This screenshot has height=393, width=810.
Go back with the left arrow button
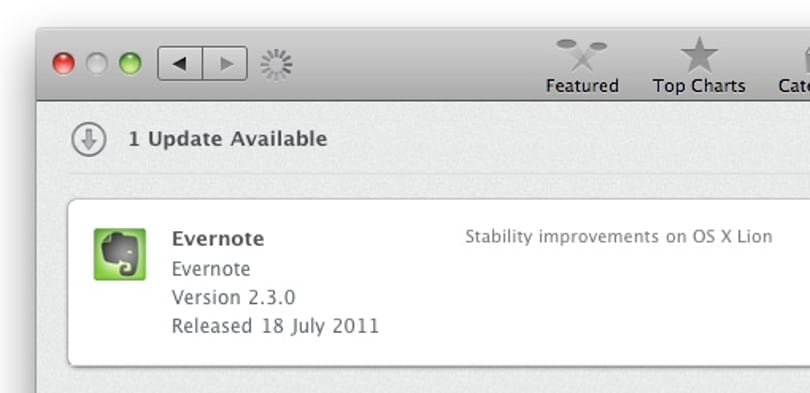click(x=180, y=64)
